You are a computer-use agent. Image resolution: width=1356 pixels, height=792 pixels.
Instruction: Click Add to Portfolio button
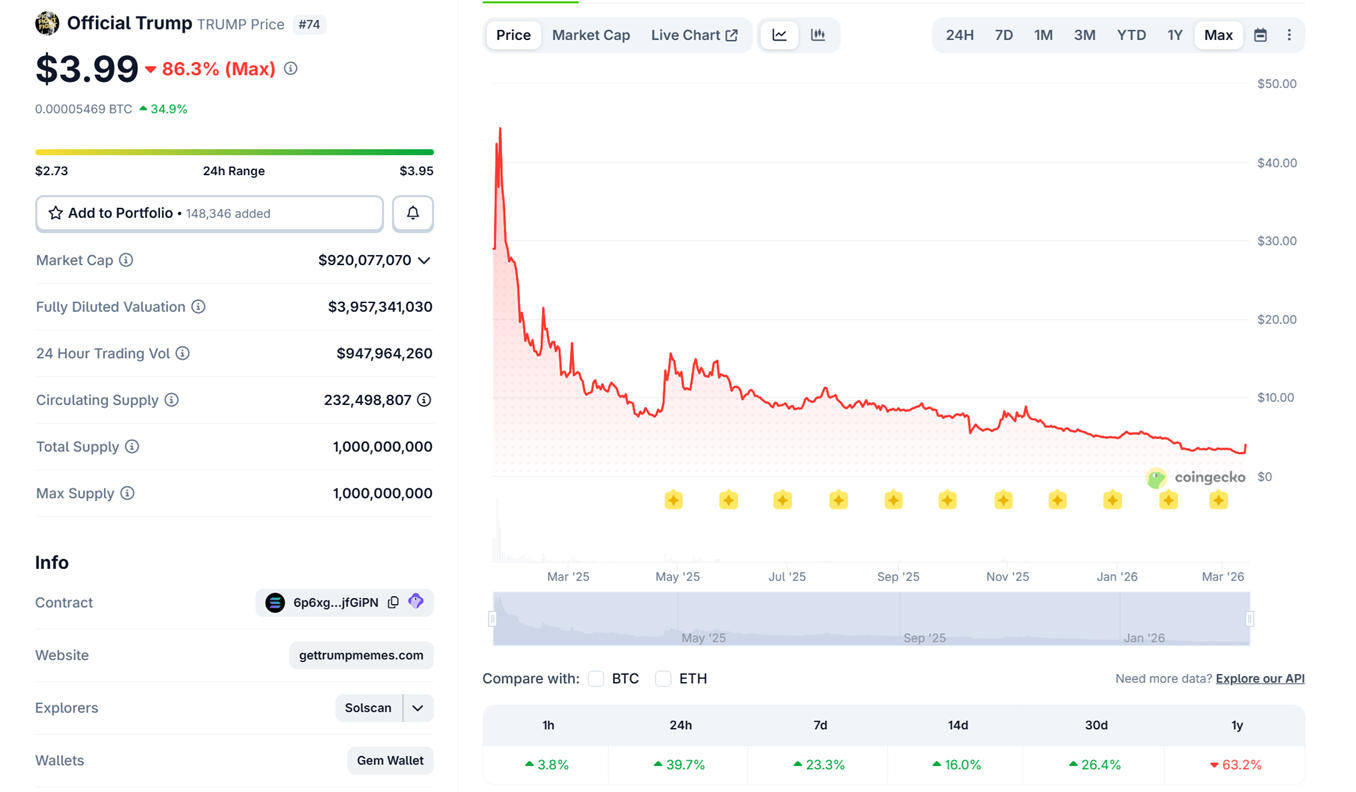pos(209,213)
